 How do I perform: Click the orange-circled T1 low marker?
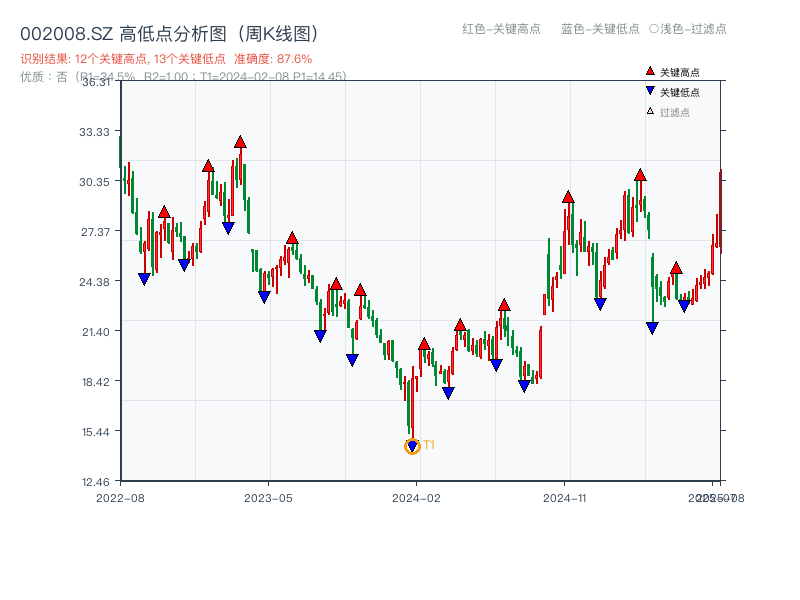pyautogui.click(x=412, y=447)
